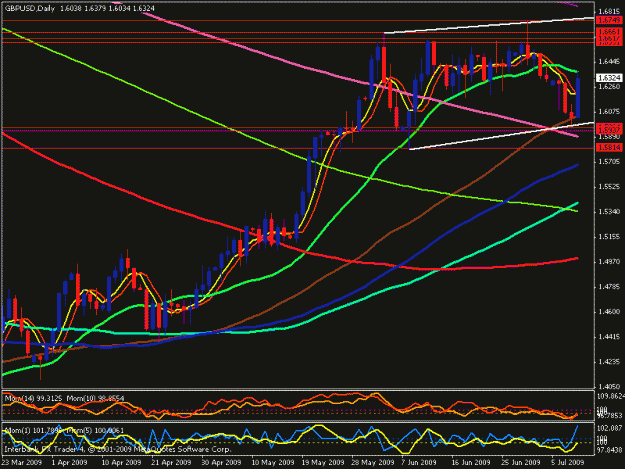
Task: Click the Mom(1) 101.7895 indicator label
Action: [x=33, y=431]
